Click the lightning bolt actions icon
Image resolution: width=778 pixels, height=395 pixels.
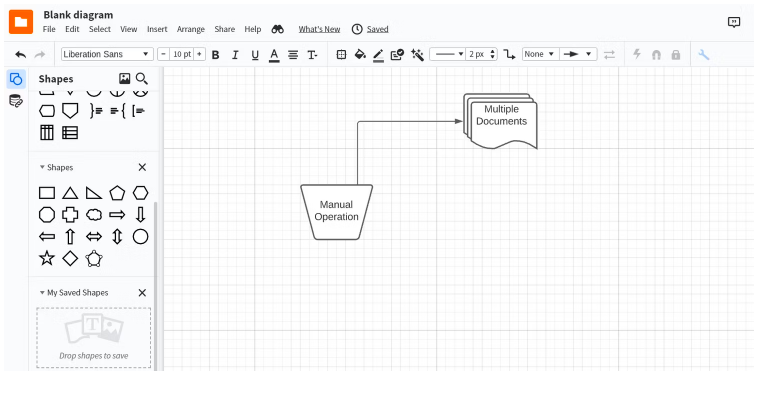(637, 54)
